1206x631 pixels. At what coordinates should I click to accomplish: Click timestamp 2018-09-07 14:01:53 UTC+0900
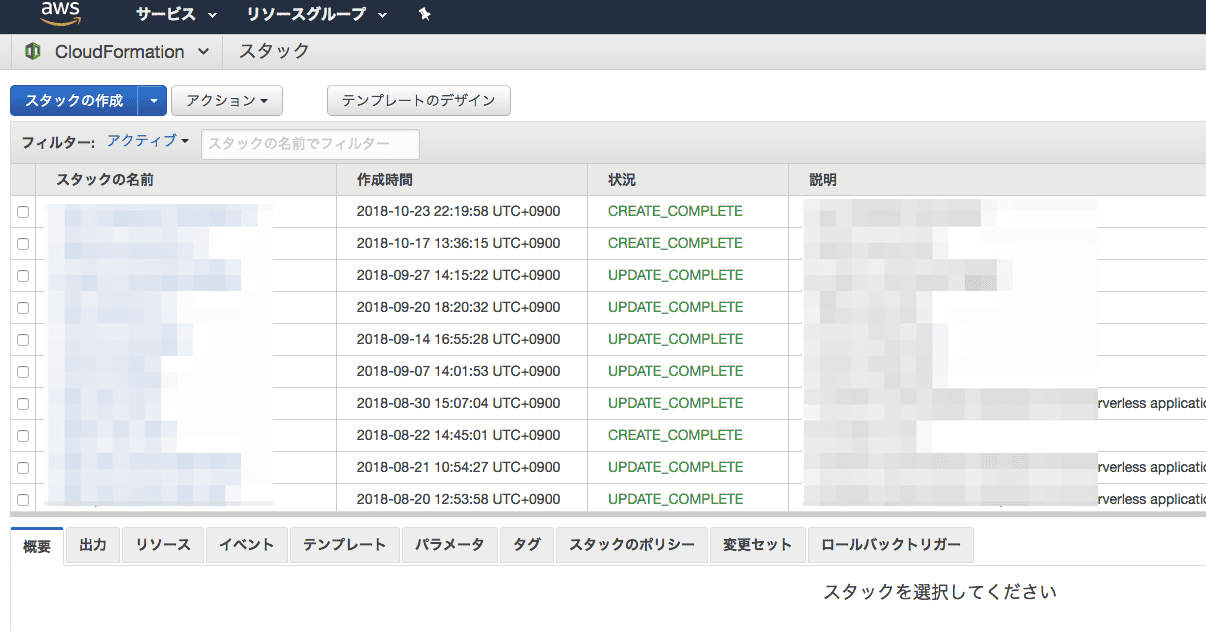[458, 371]
